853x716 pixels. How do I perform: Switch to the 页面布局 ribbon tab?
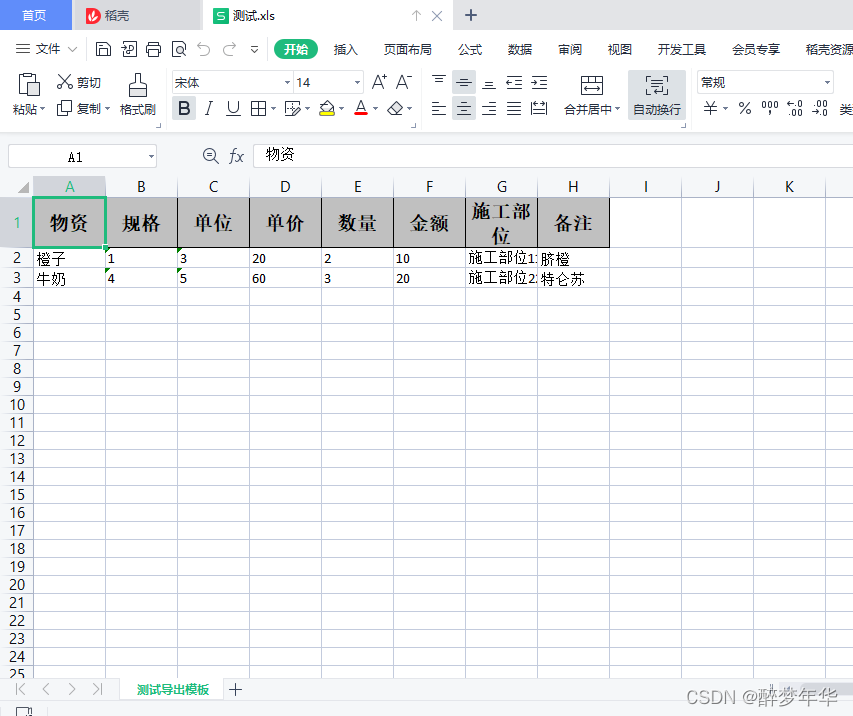pos(407,50)
